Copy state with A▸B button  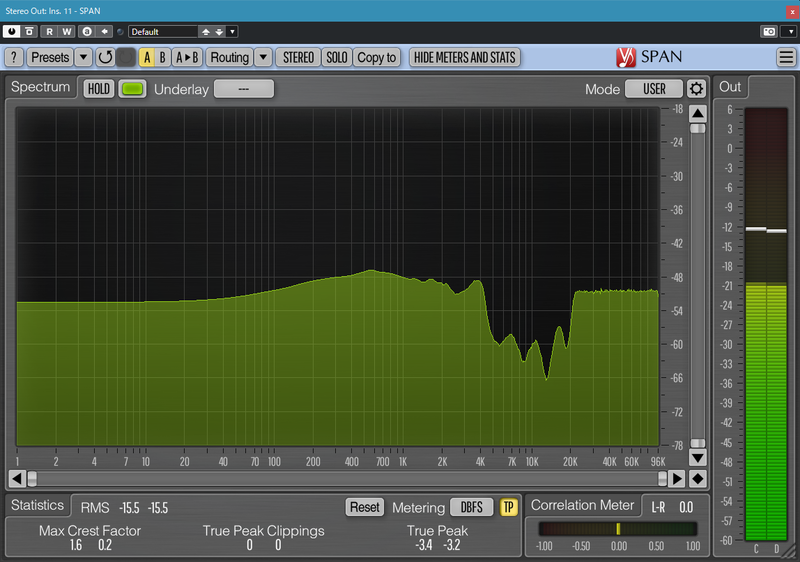click(187, 58)
